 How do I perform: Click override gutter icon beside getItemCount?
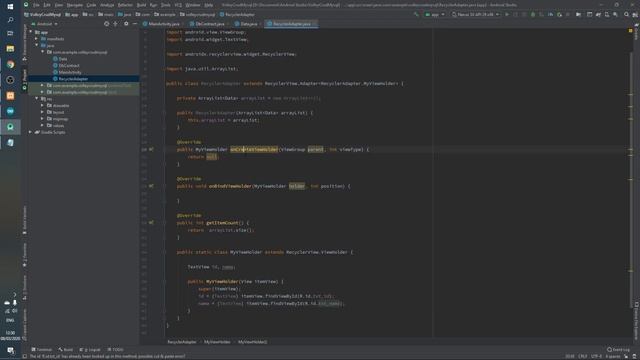151,223
